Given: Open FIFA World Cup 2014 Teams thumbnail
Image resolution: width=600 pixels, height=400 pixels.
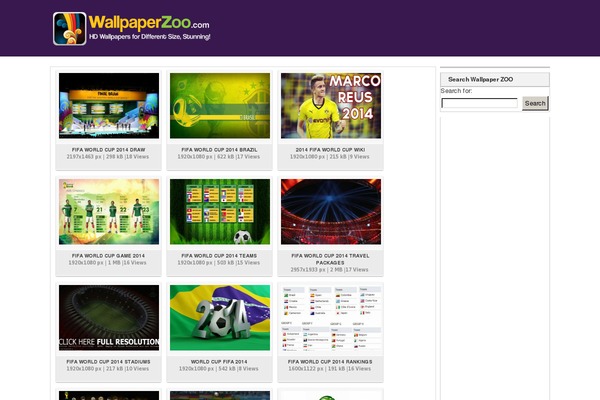Looking at the screenshot, I should [x=220, y=212].
